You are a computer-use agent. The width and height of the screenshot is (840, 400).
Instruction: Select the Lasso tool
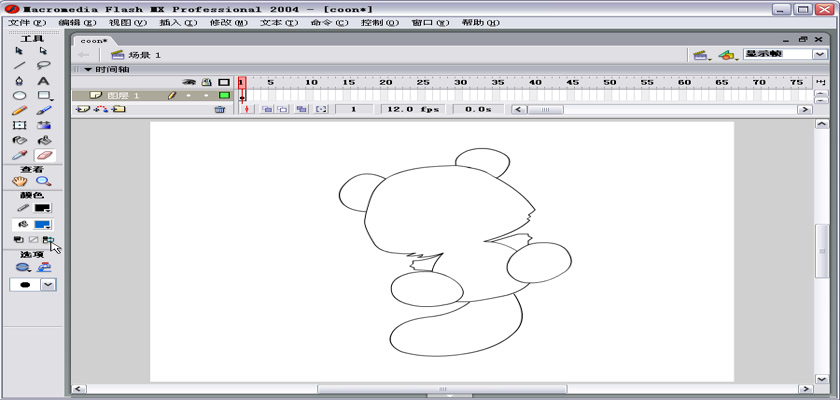point(44,65)
